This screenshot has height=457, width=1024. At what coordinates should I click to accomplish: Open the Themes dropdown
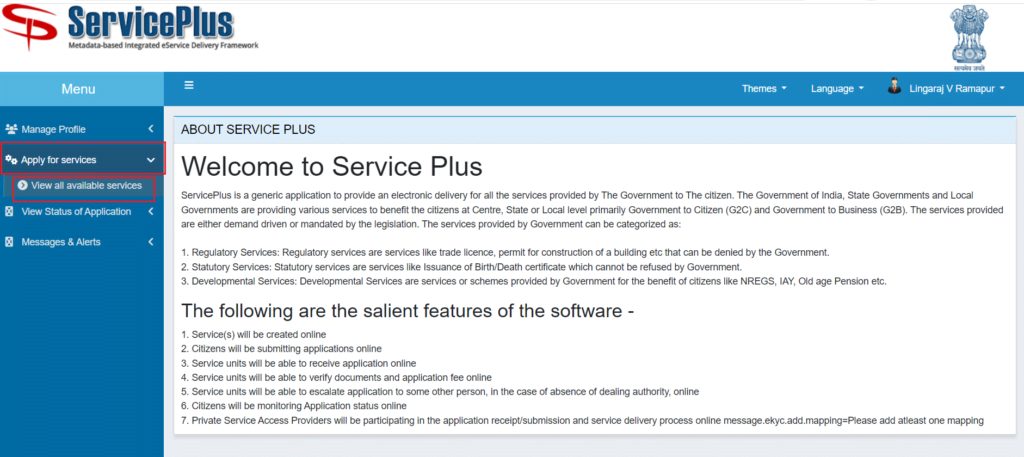(763, 89)
